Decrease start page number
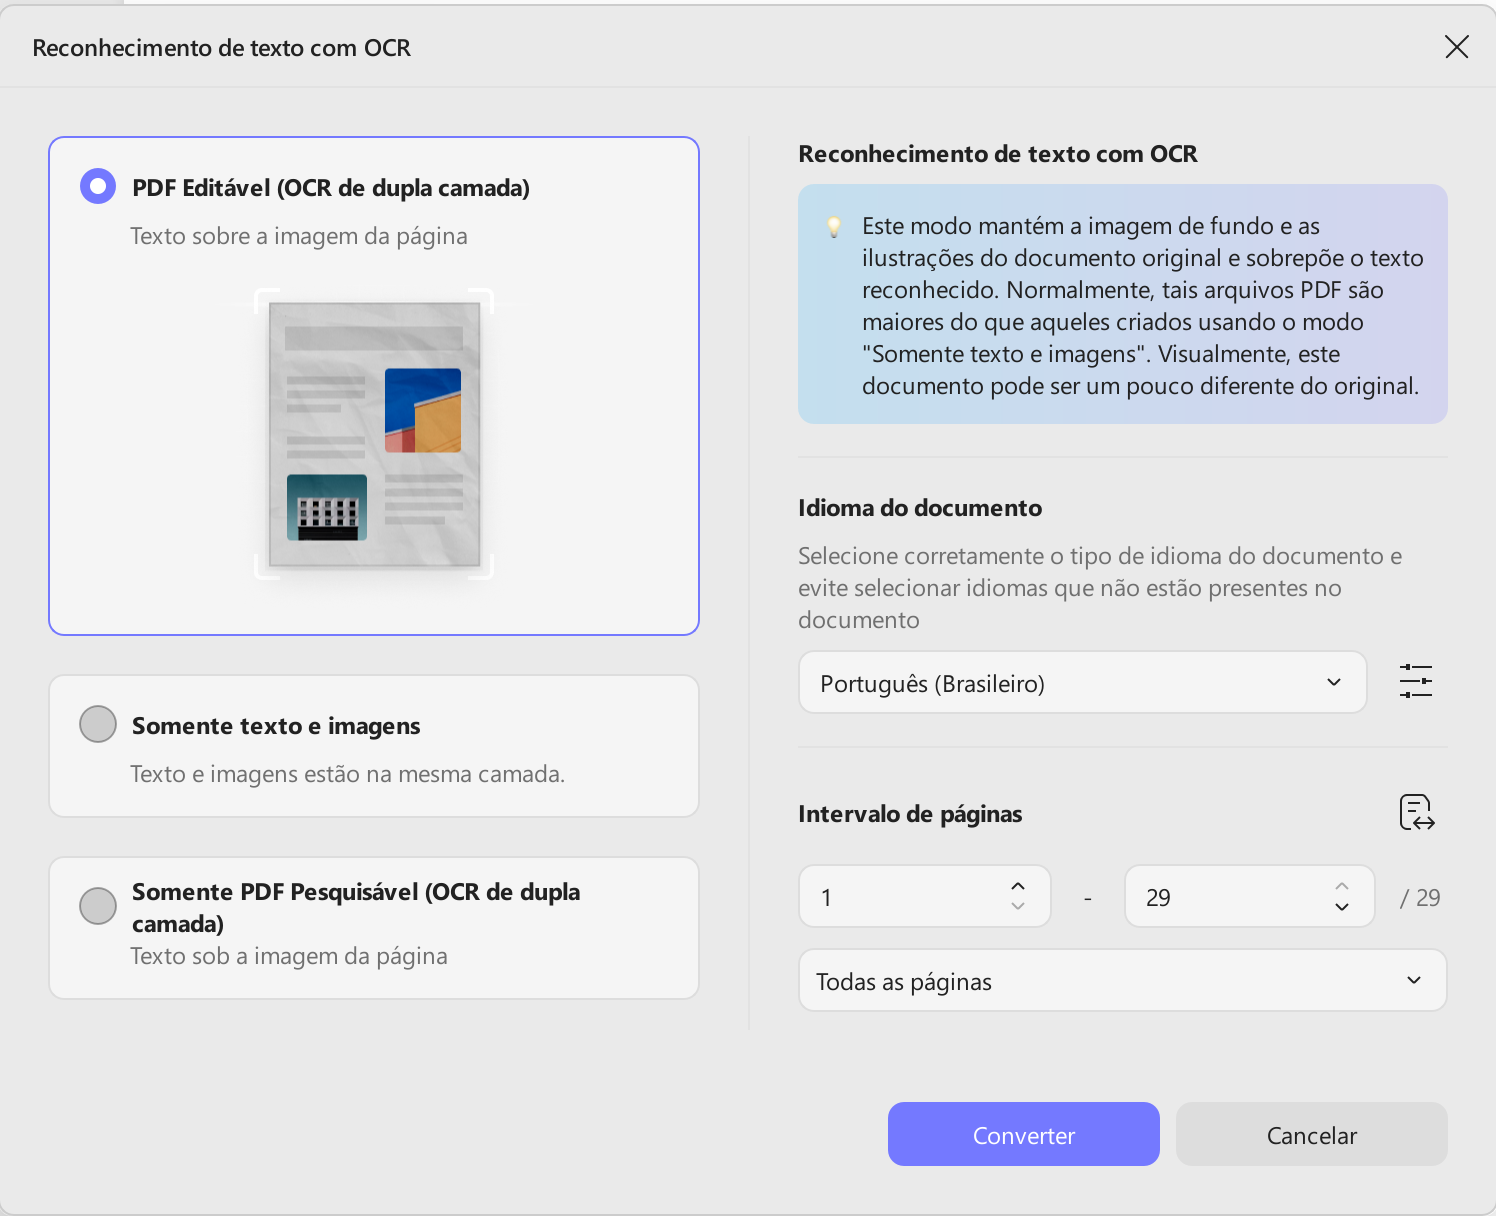1496x1216 pixels. (x=1018, y=906)
